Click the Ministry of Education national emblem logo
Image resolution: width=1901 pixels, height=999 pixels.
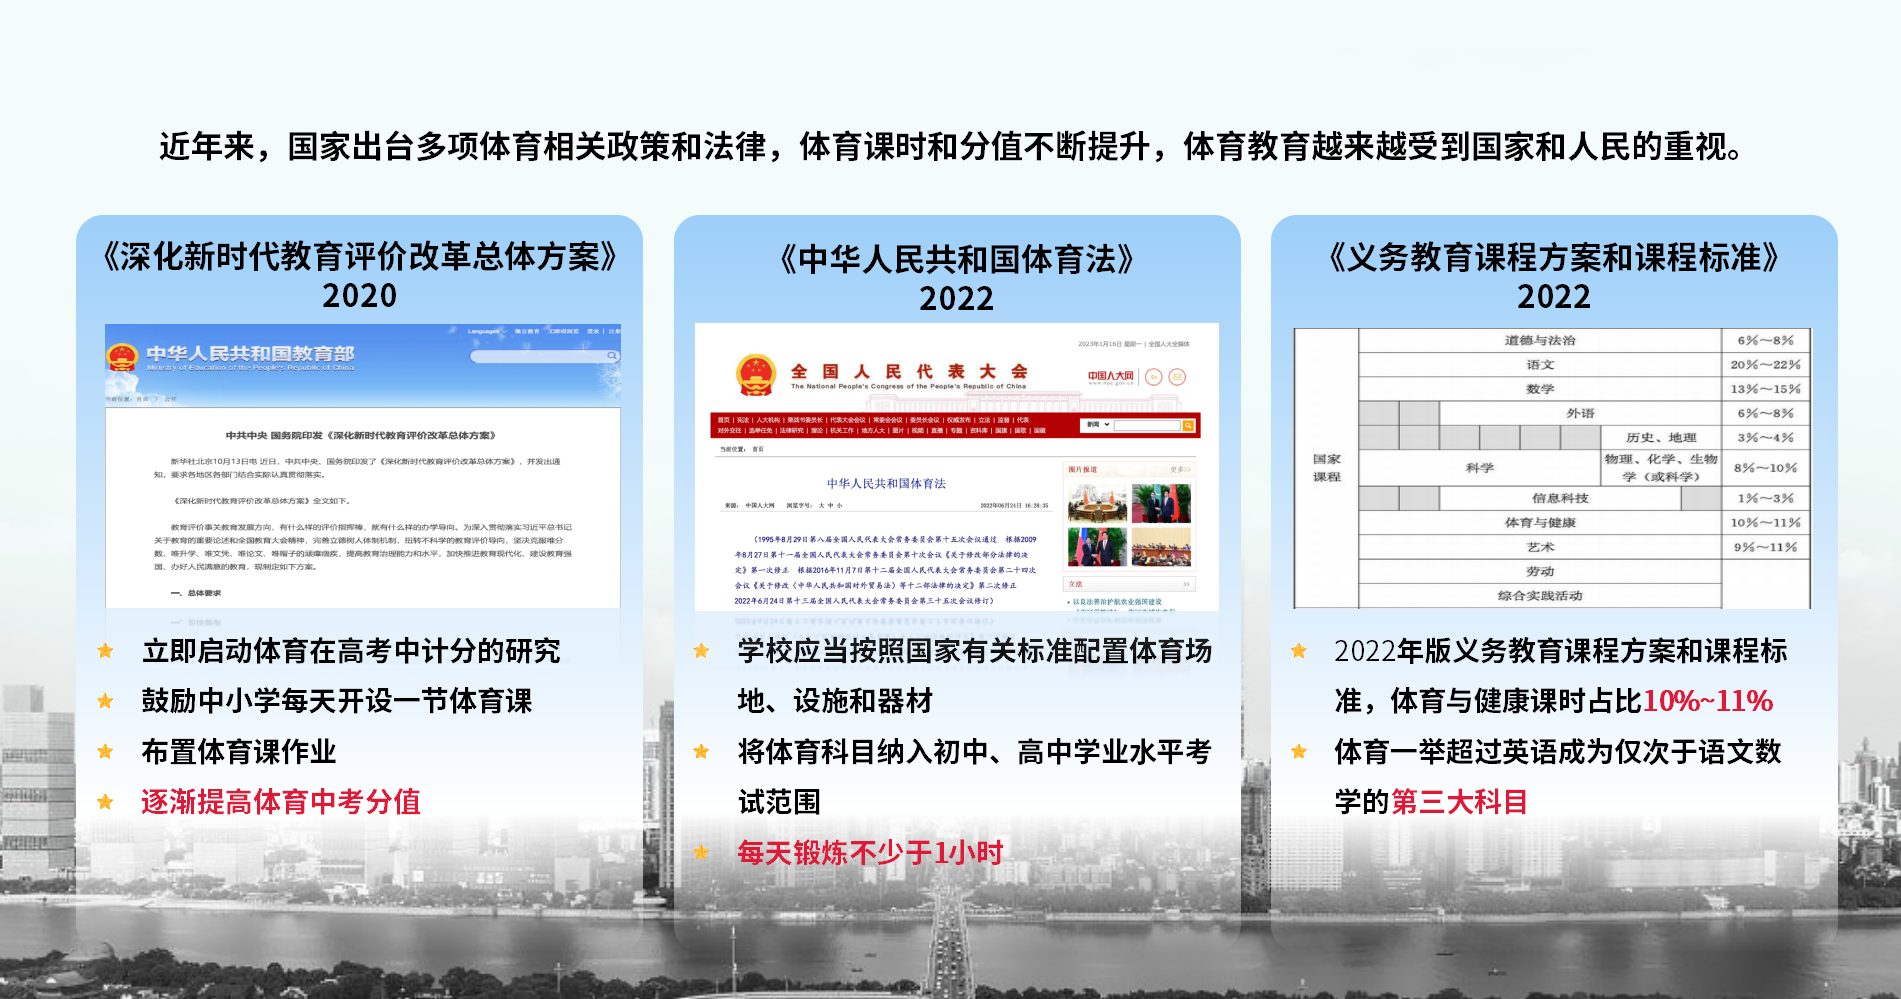(122, 357)
